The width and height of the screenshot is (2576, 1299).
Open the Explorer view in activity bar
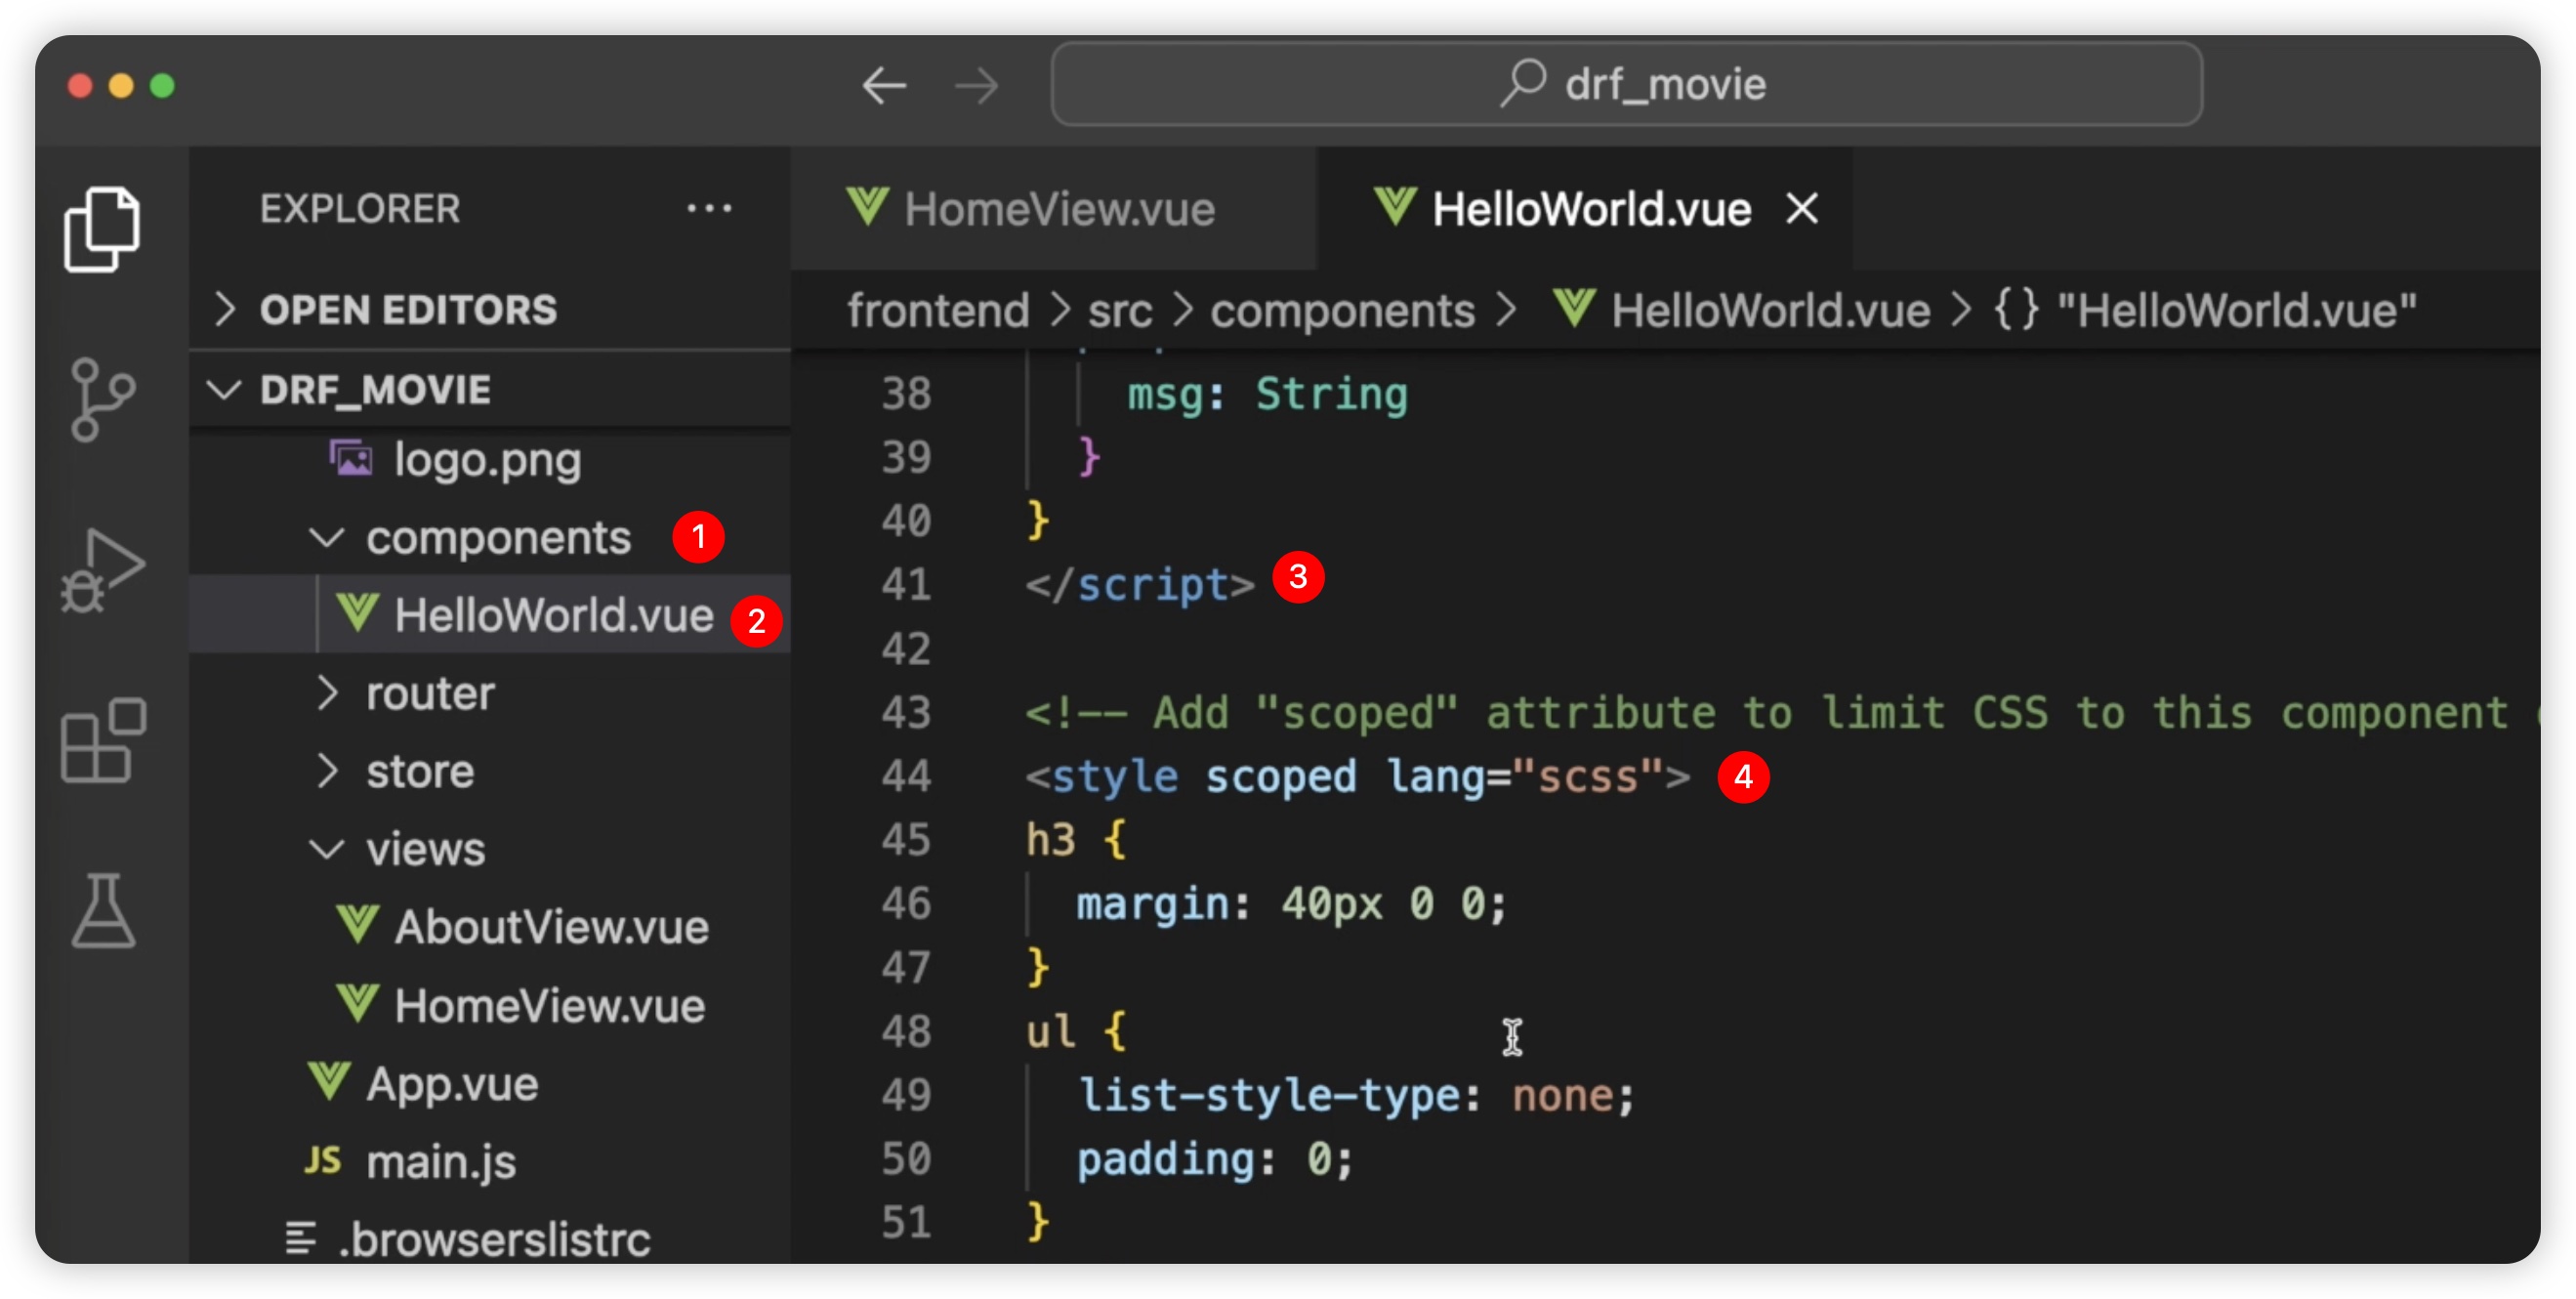coord(102,228)
